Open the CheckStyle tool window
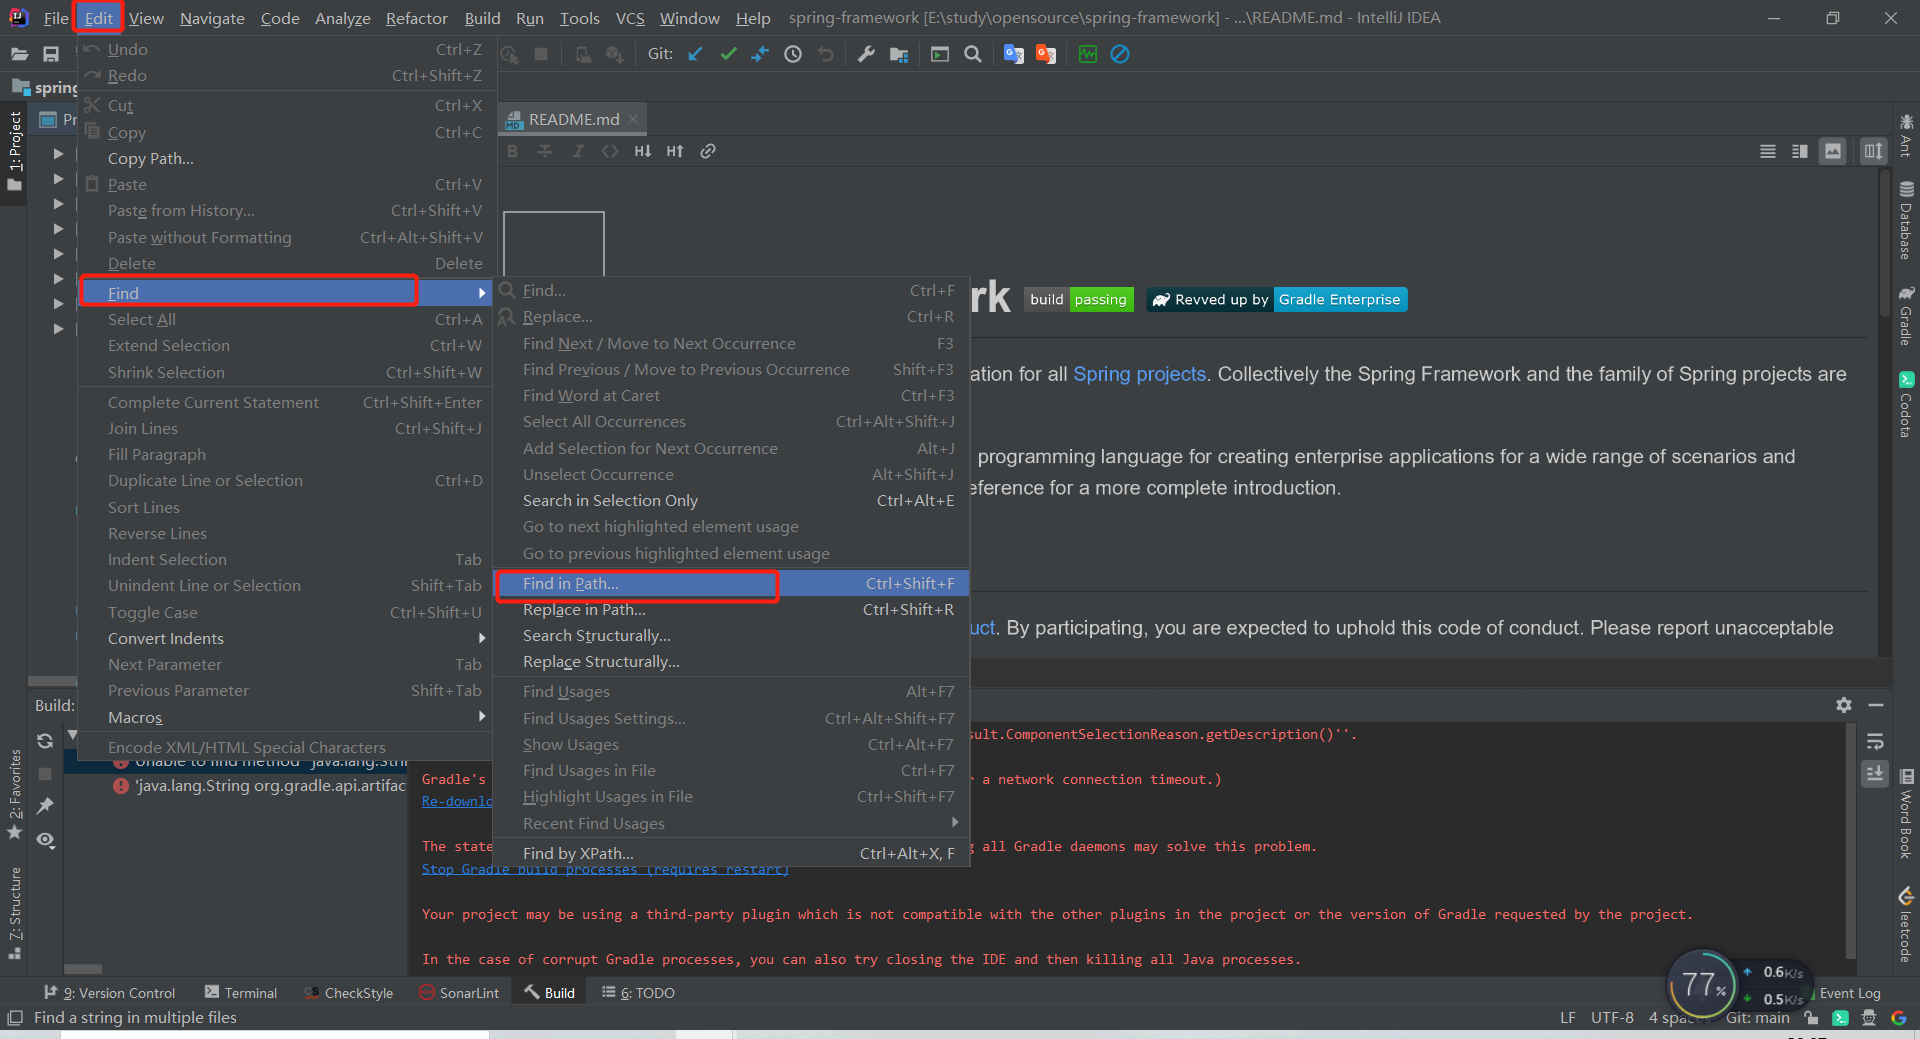 [x=348, y=992]
